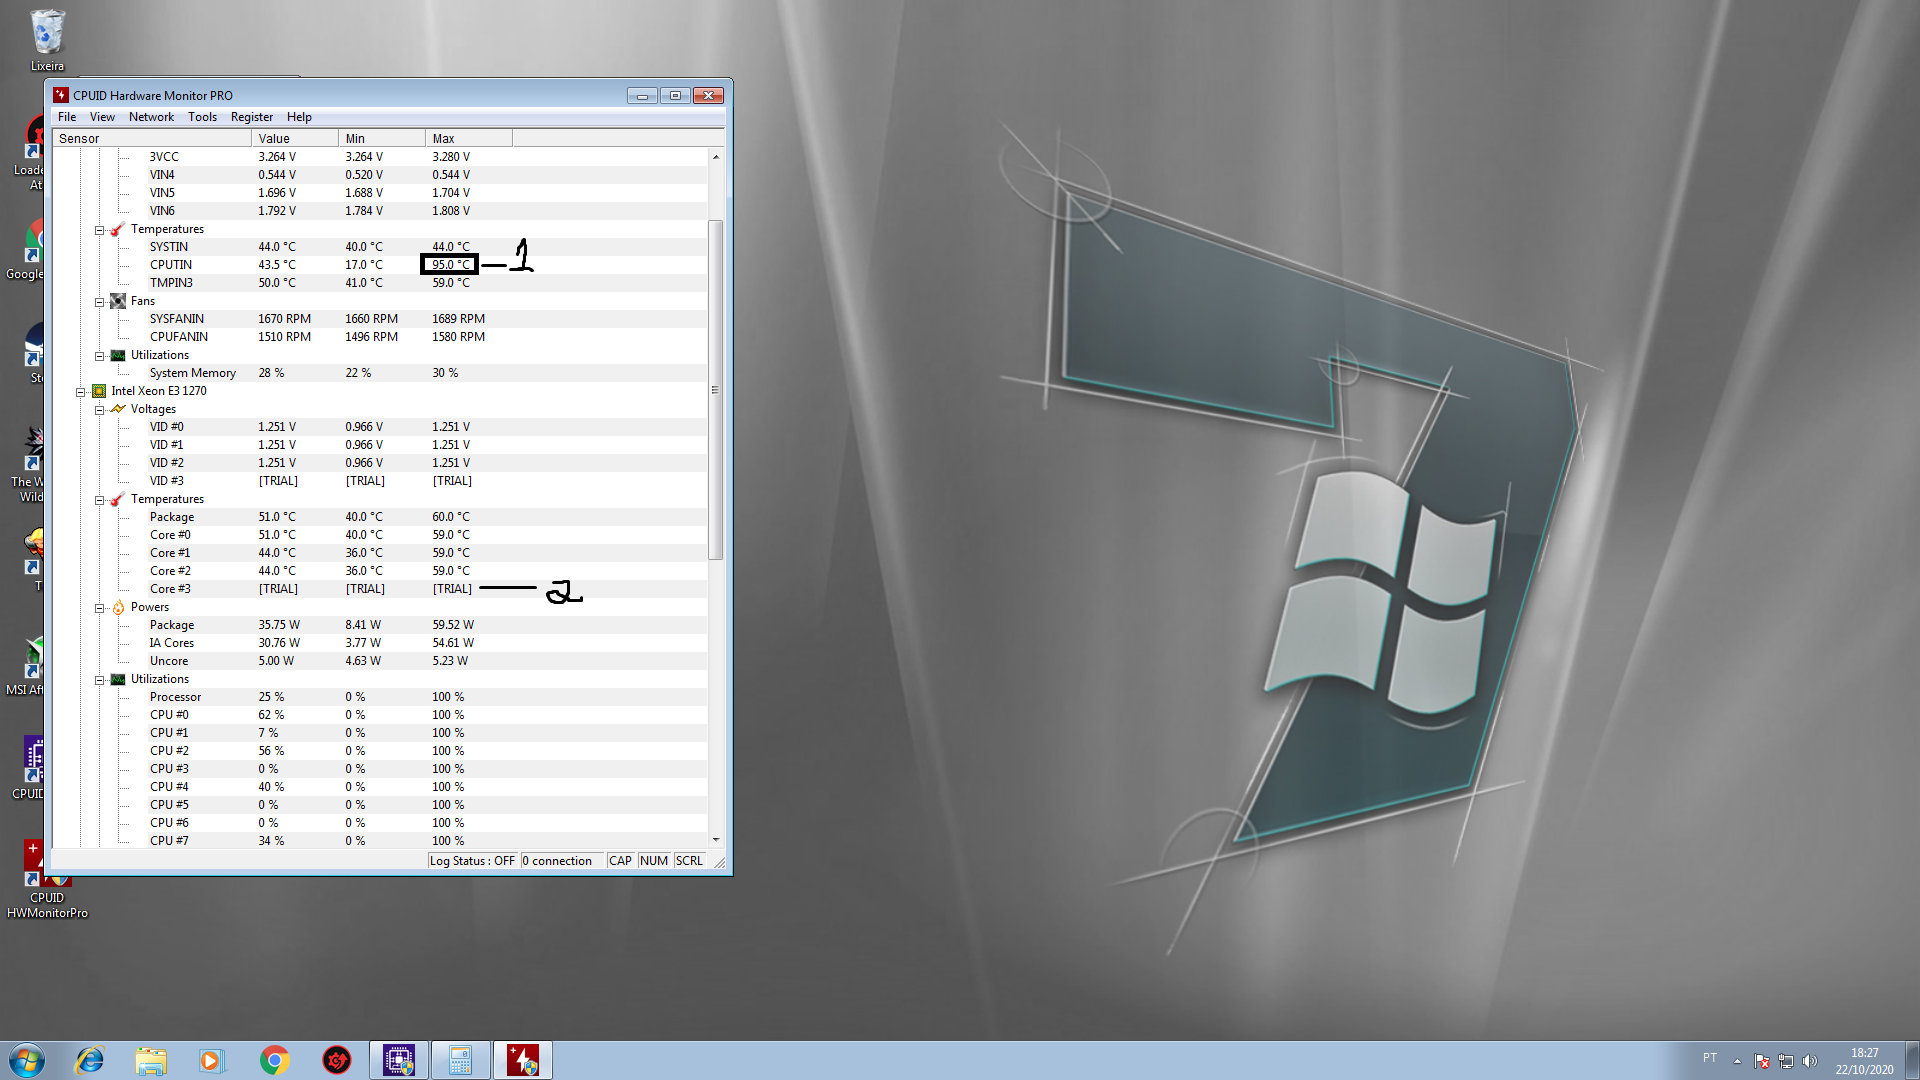This screenshot has width=1920, height=1080.
Task: Collapse the Xeon Voltages node
Action: 99,410
